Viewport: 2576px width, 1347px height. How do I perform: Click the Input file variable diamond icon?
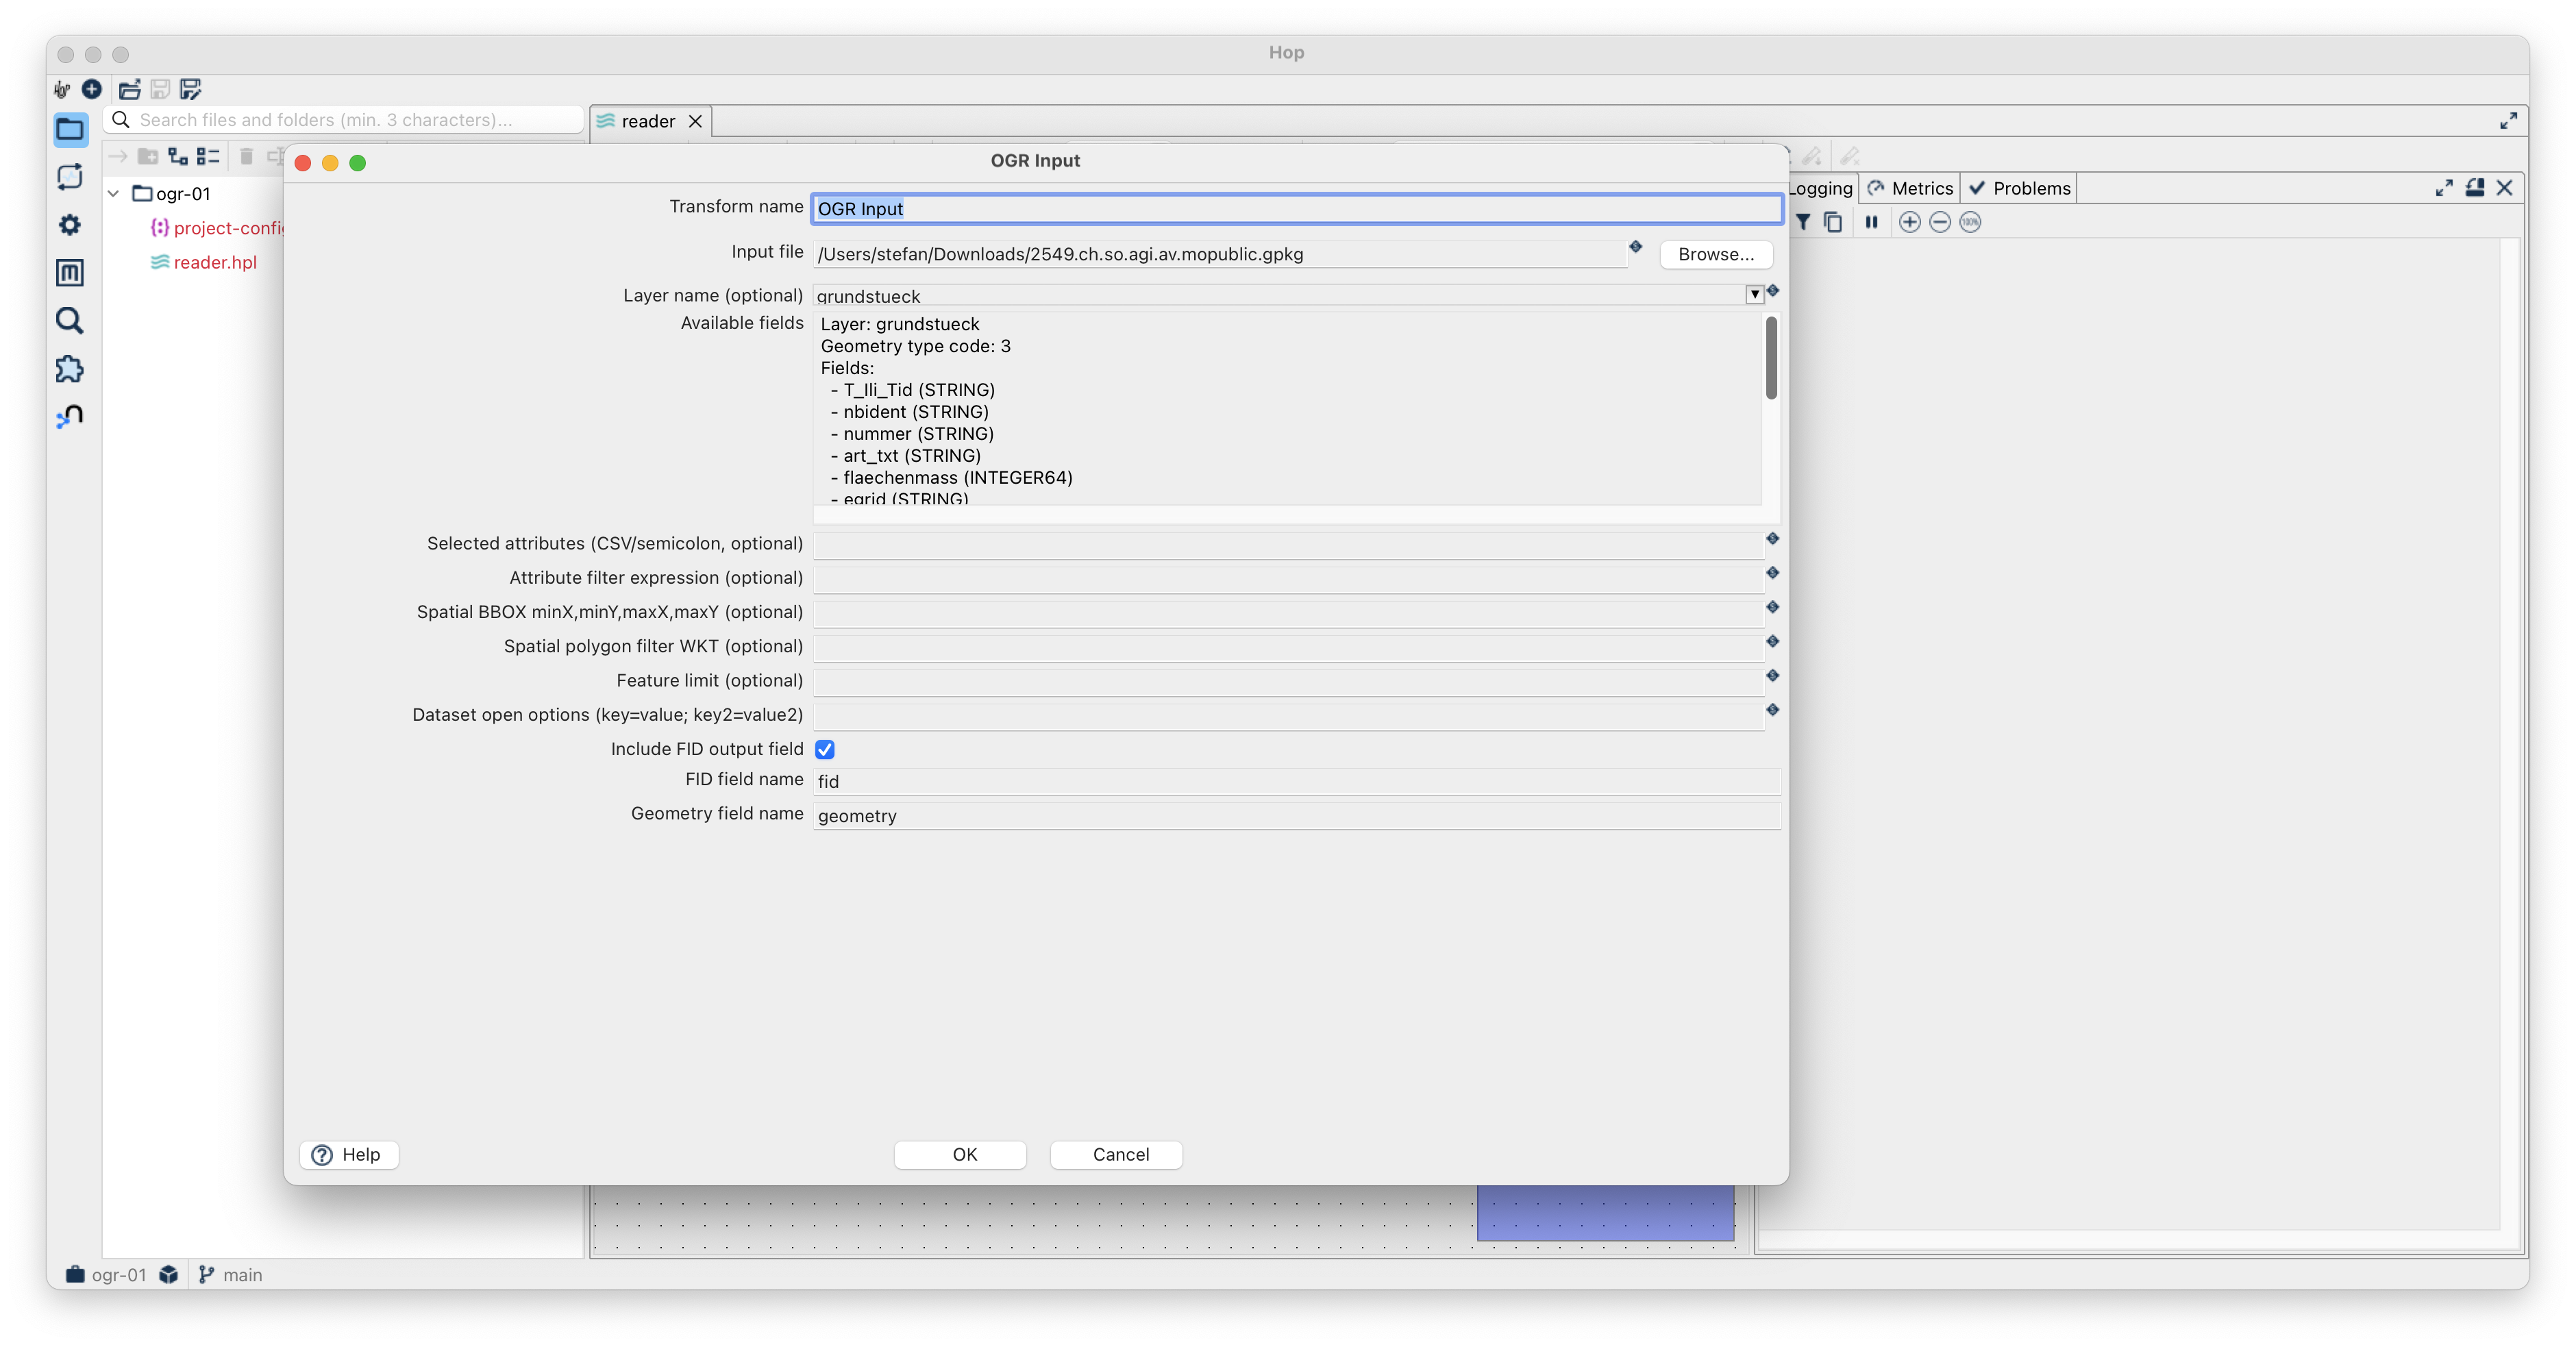tap(1636, 247)
